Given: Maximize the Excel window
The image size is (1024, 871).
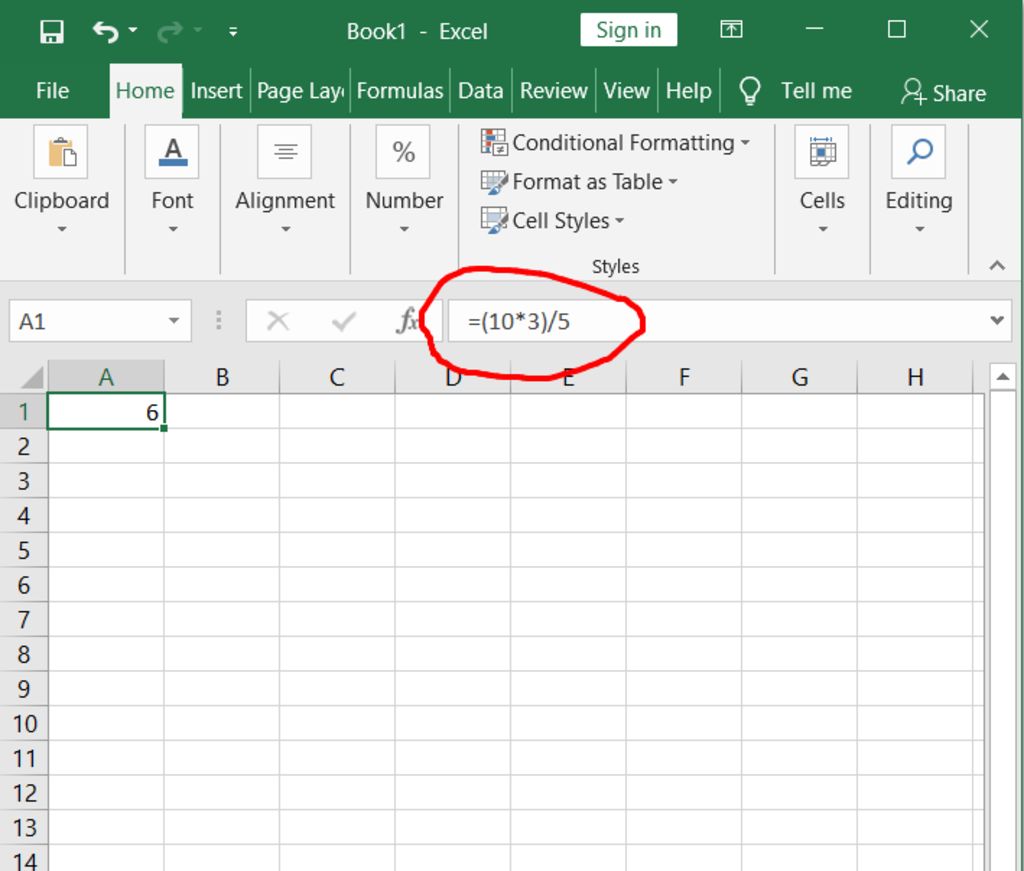Looking at the screenshot, I should pyautogui.click(x=897, y=29).
